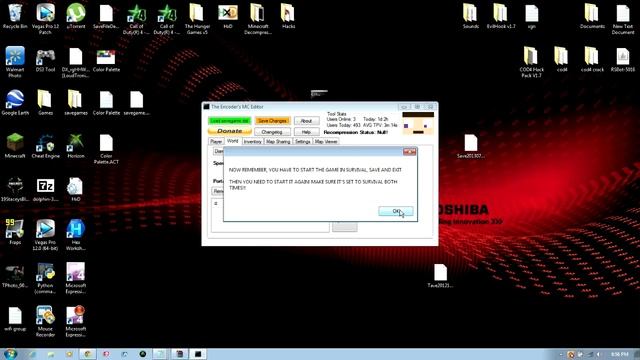Screen dimensions: 640x360
Task: Open the Documents folder icon
Action: [x=592, y=17]
